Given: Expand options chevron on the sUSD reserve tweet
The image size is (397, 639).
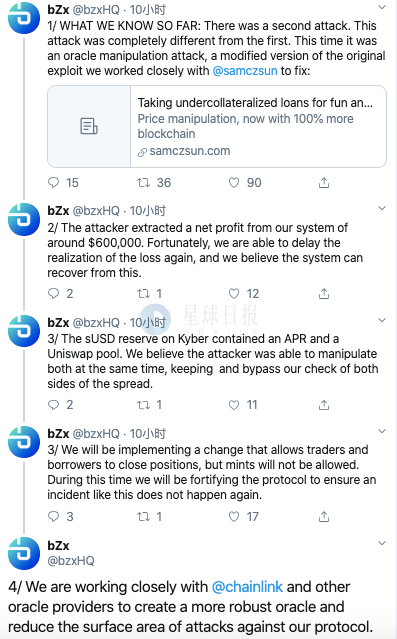Looking at the screenshot, I should 382,320.
